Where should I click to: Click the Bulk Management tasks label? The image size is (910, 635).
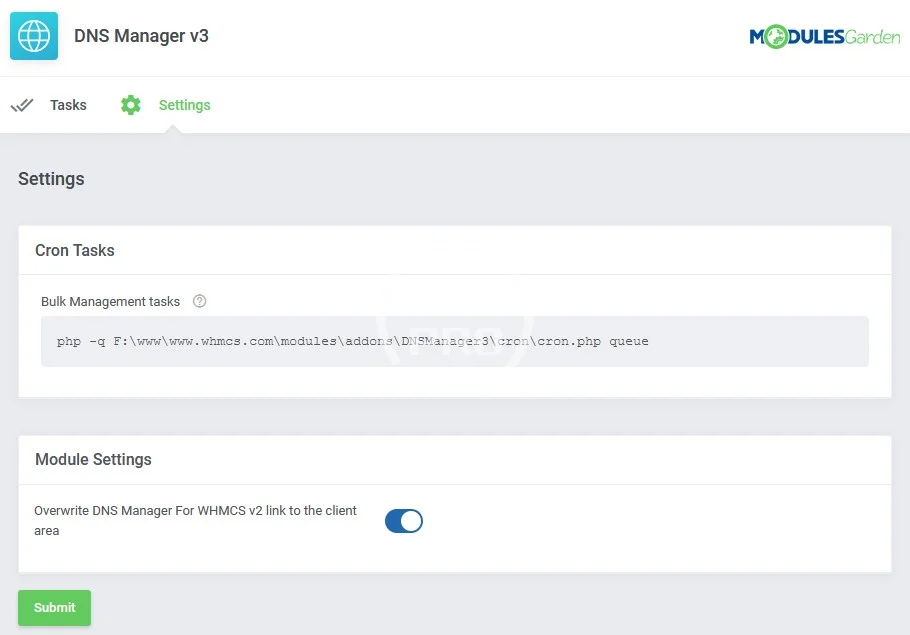click(x=110, y=301)
